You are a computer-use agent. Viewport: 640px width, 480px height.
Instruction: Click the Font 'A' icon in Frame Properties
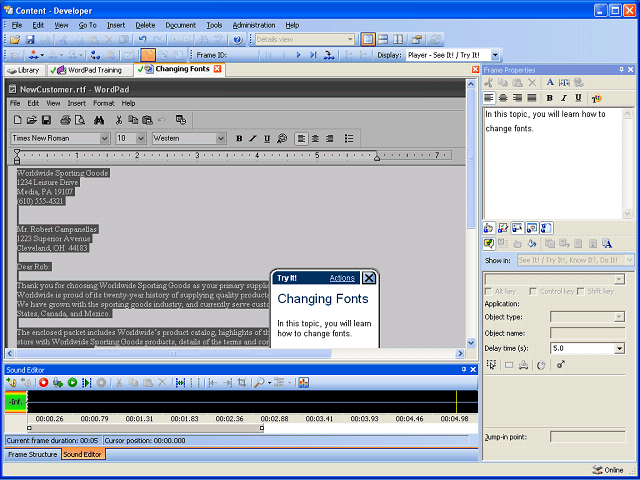tap(550, 82)
